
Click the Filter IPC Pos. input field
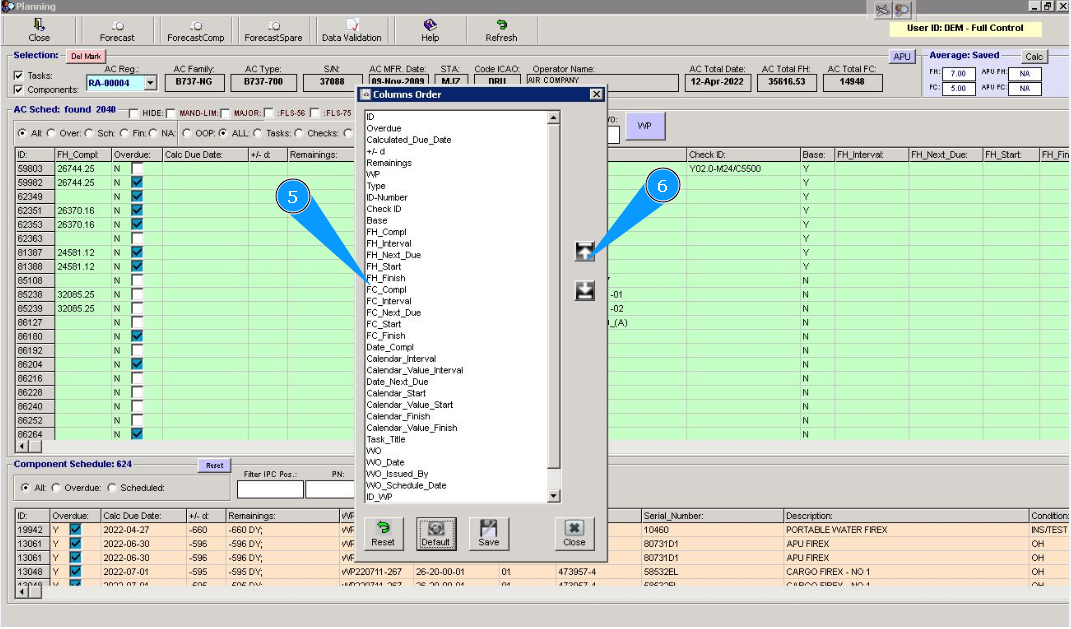269,490
